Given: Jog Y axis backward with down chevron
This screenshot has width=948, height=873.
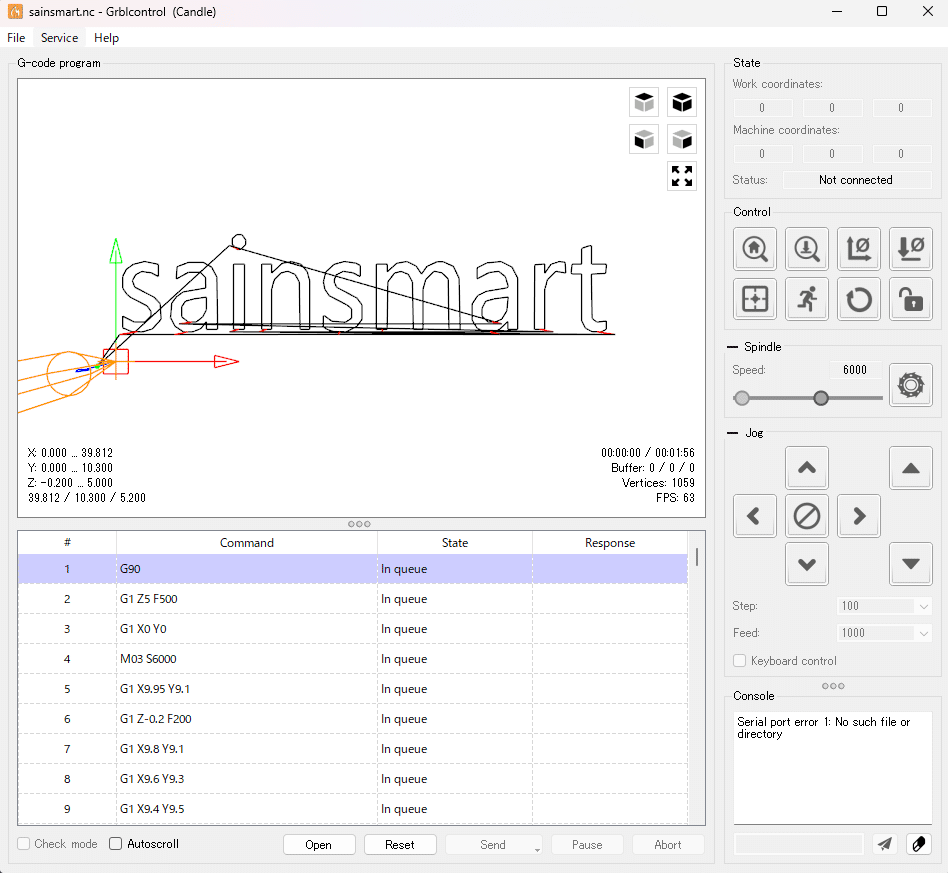Looking at the screenshot, I should (807, 564).
